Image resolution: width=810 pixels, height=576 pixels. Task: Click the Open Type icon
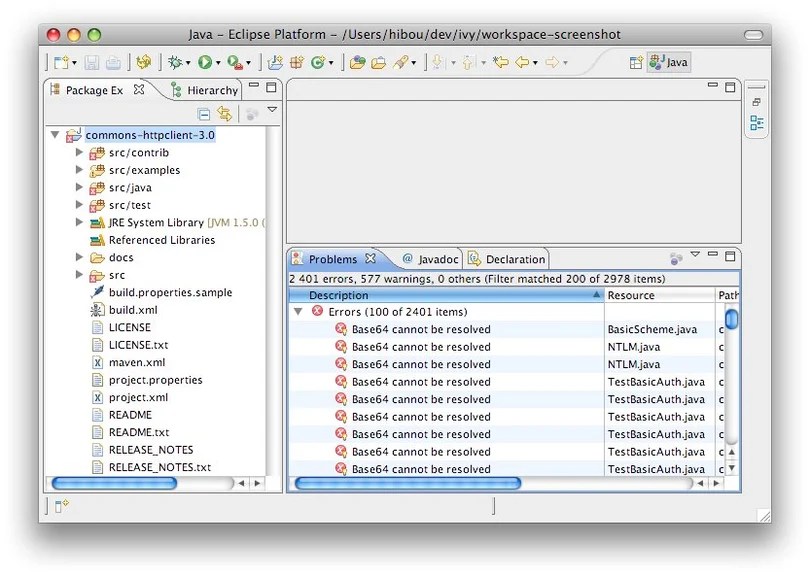tap(357, 63)
